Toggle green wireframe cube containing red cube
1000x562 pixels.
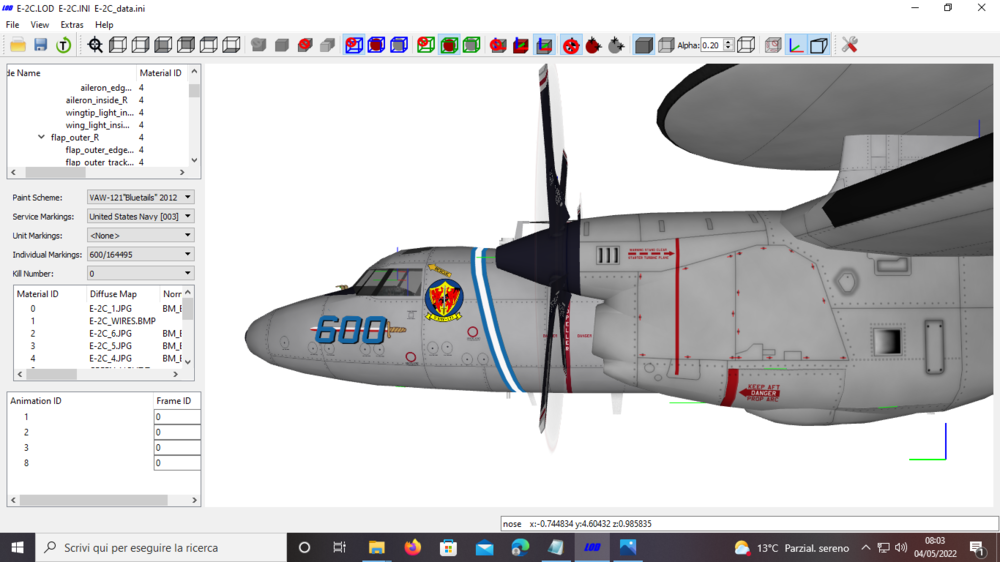(449, 45)
